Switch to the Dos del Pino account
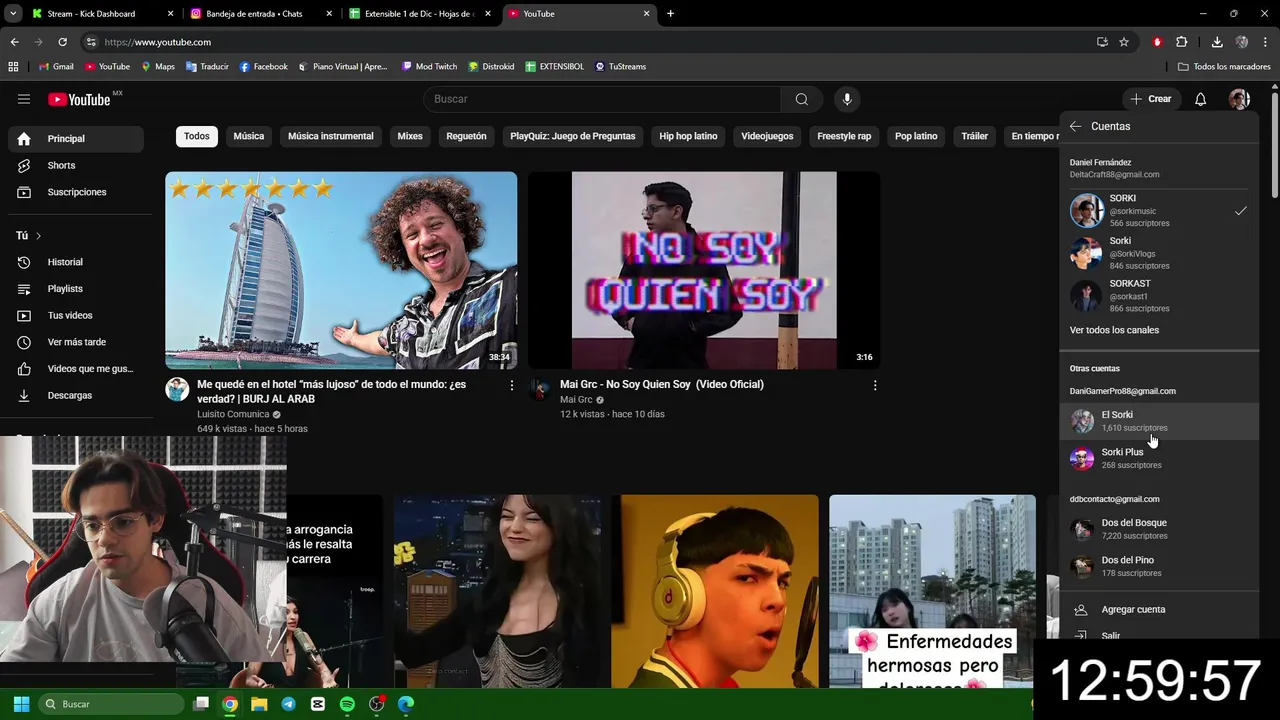1280x720 pixels. coord(1158,566)
